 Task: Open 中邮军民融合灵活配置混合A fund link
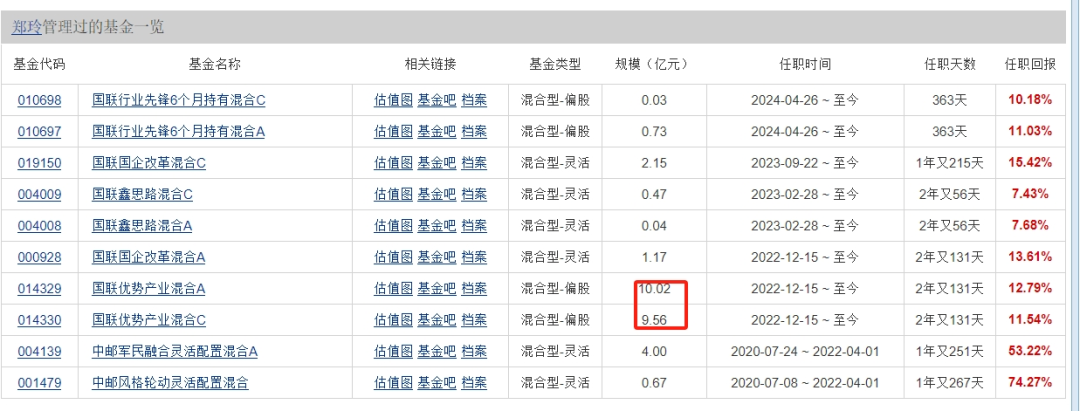tap(175, 351)
